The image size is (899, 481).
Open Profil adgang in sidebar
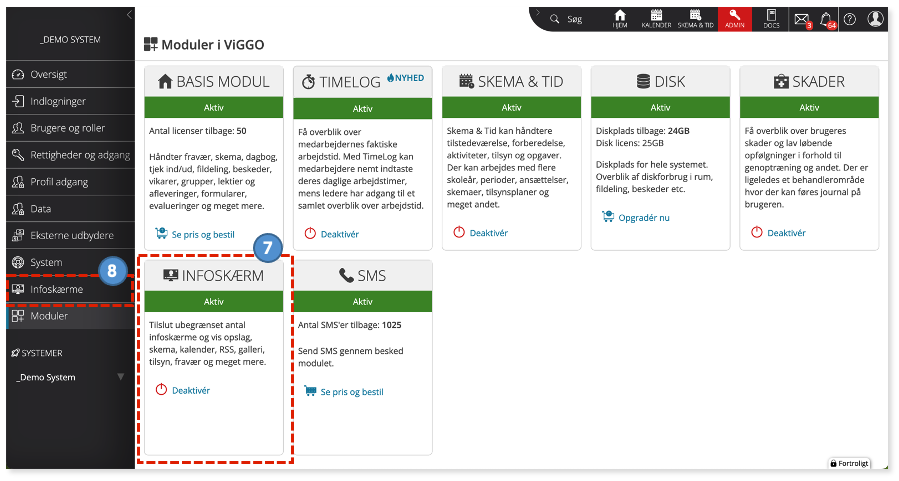pyautogui.click(x=71, y=182)
